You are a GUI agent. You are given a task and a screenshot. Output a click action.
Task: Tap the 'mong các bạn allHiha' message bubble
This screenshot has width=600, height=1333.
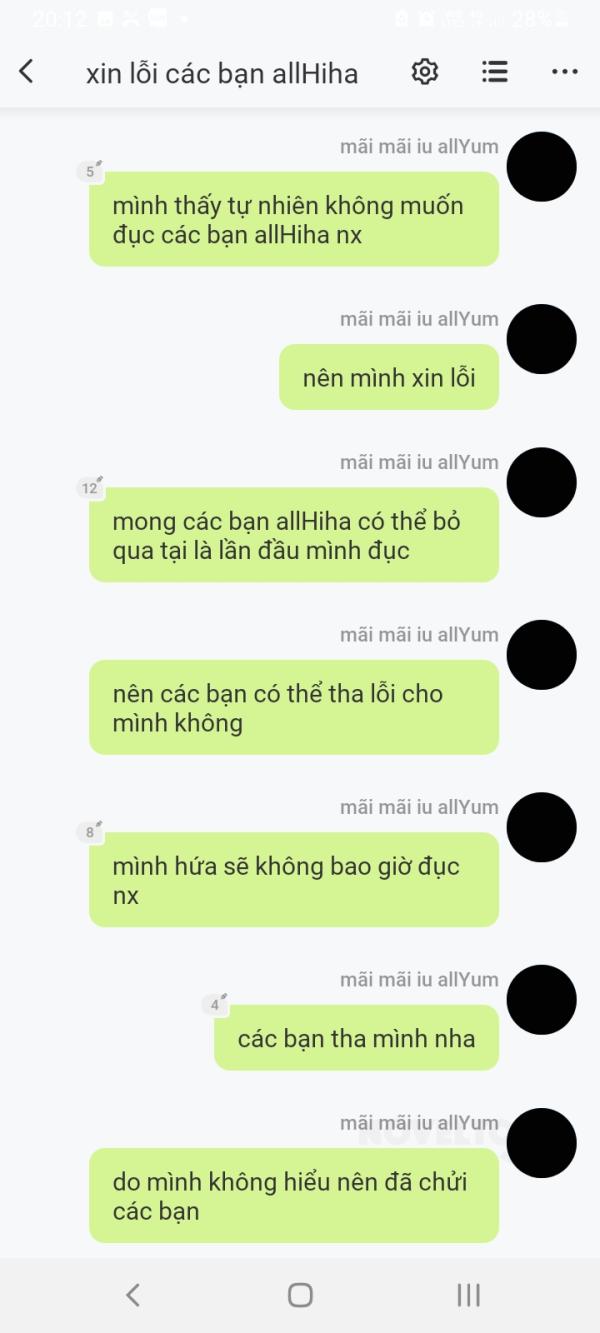pyautogui.click(x=294, y=535)
